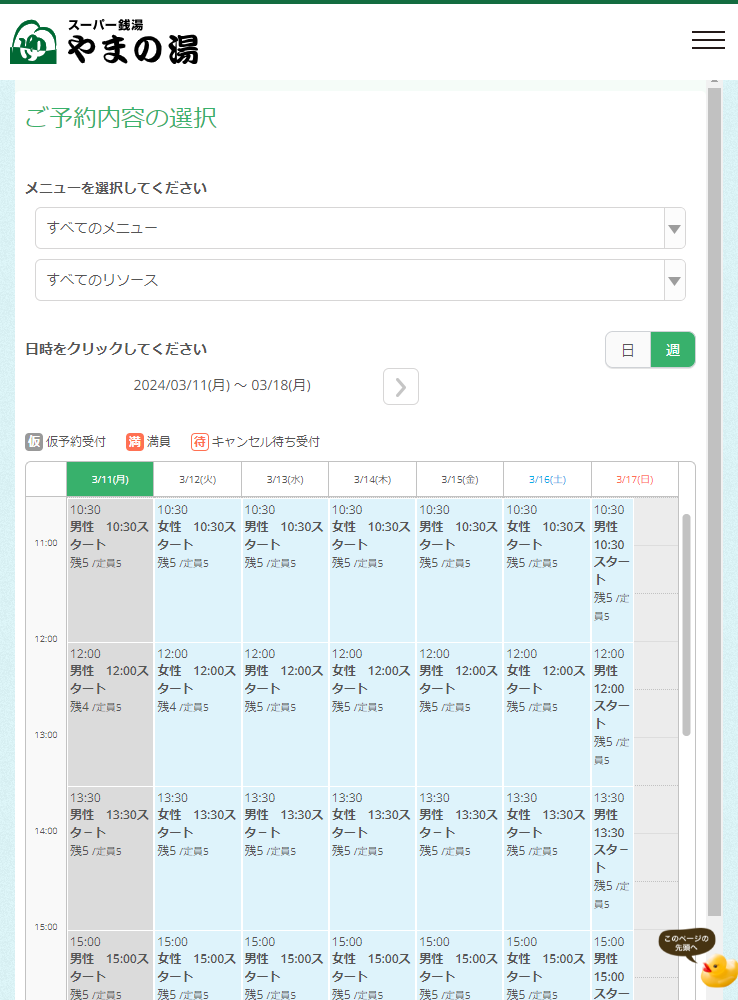Open the すべてのリソース dropdown
Screen dimensions: 738x1000
[360, 280]
